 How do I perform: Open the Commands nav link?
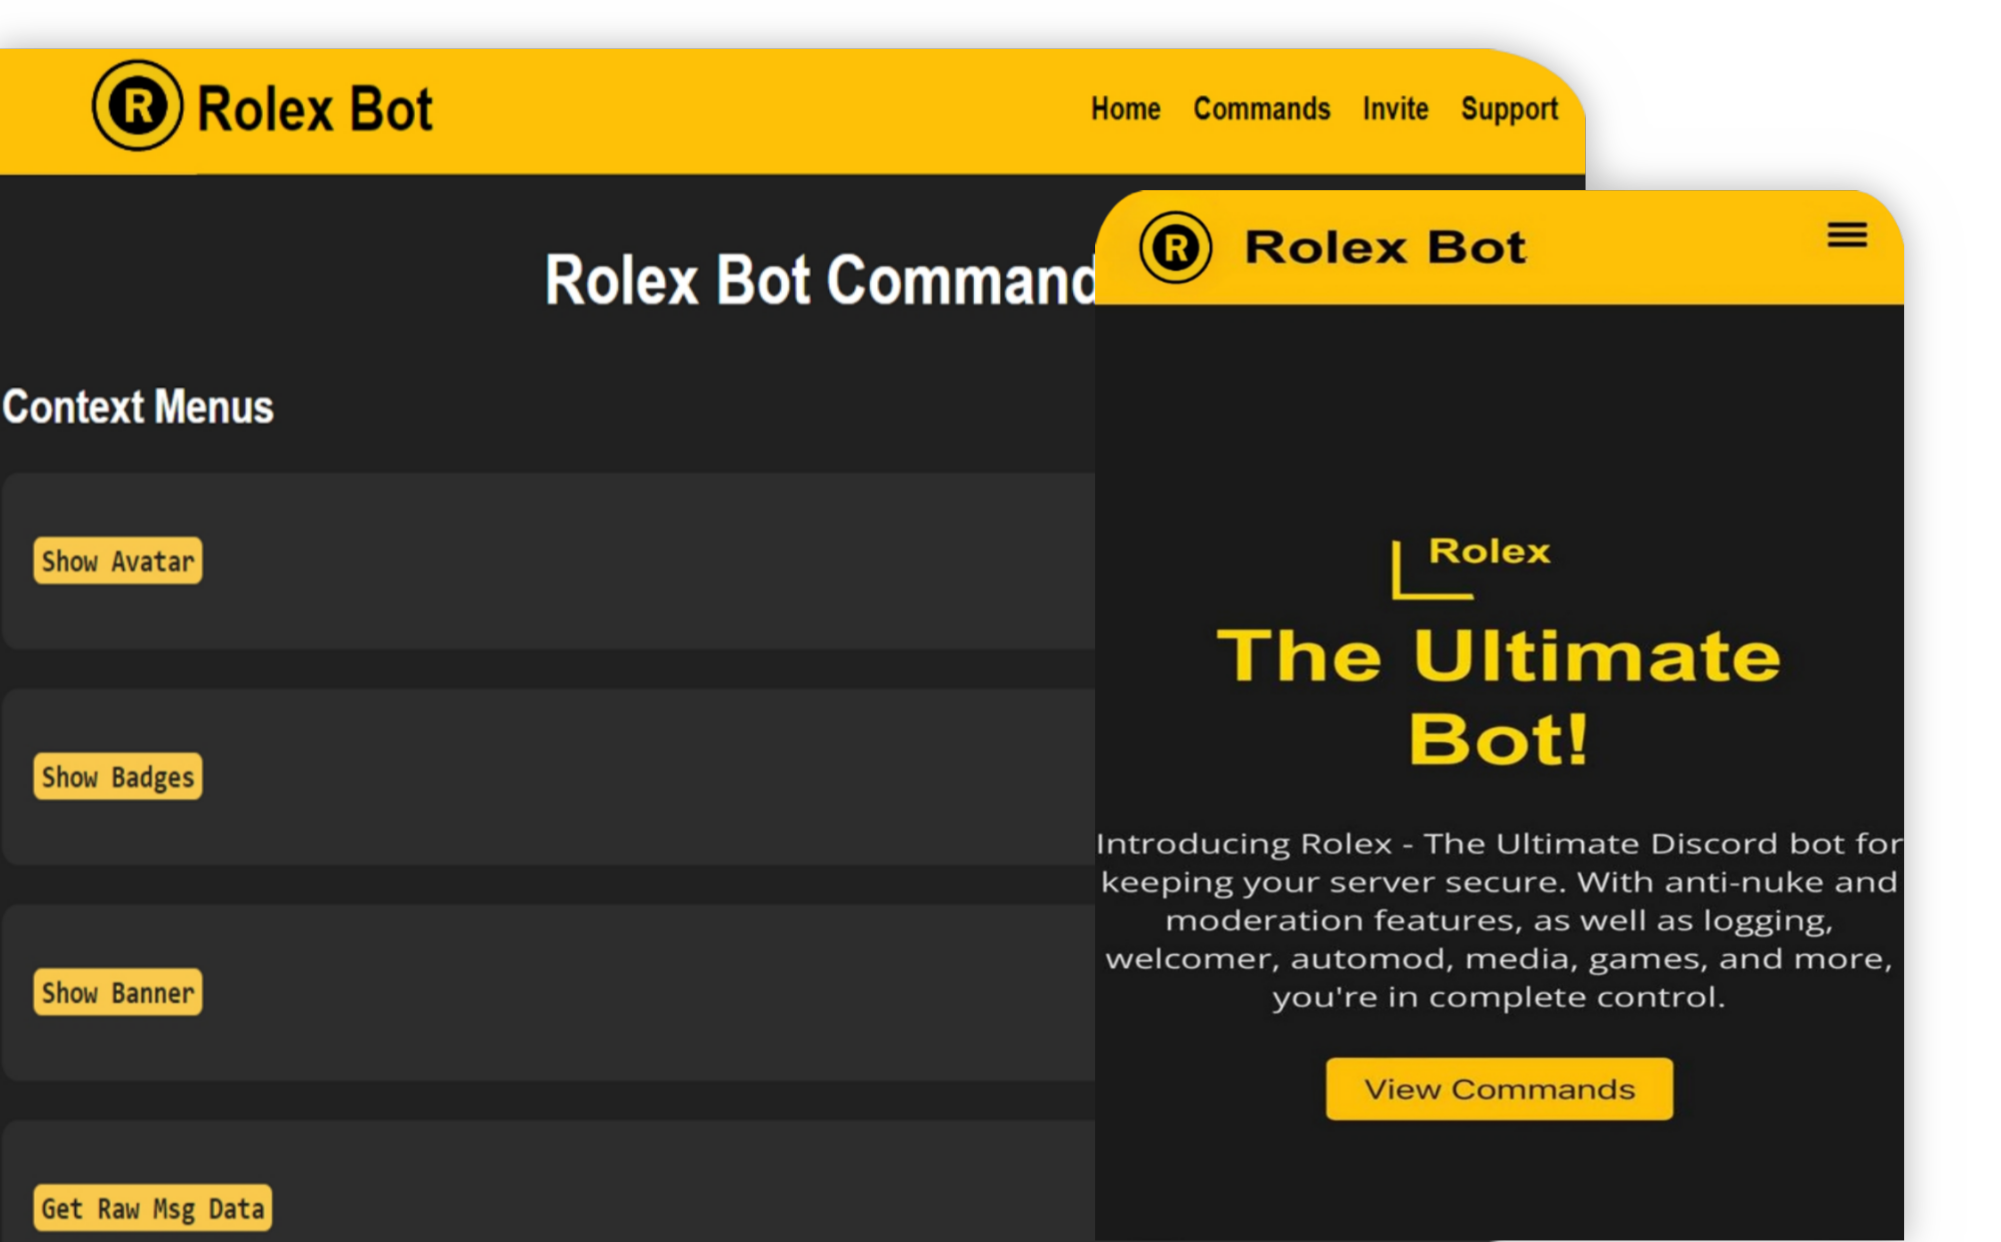tap(1261, 109)
